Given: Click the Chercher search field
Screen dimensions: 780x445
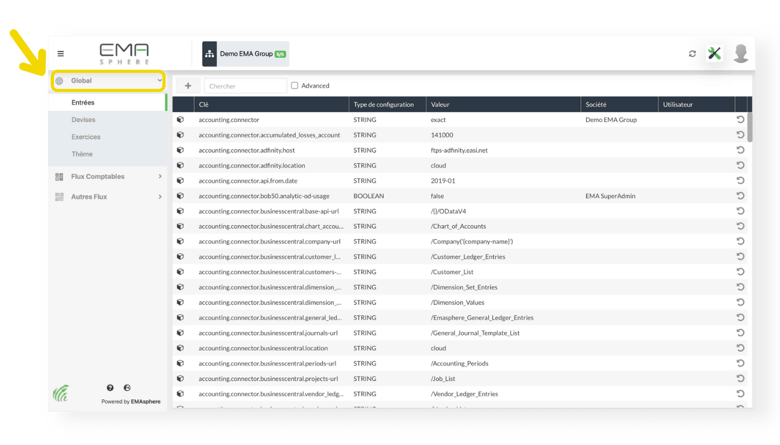Looking at the screenshot, I should pyautogui.click(x=245, y=86).
